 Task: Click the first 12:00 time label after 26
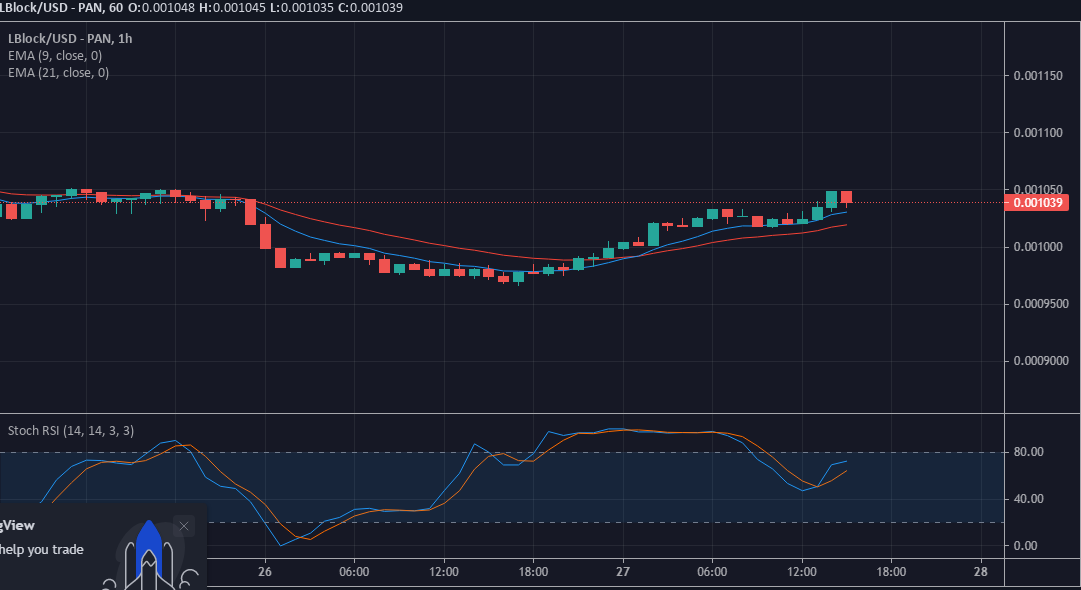tap(443, 571)
